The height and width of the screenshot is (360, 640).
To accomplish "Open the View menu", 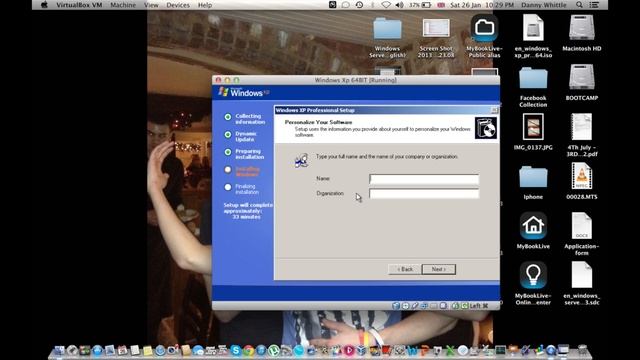I will point(151,5).
